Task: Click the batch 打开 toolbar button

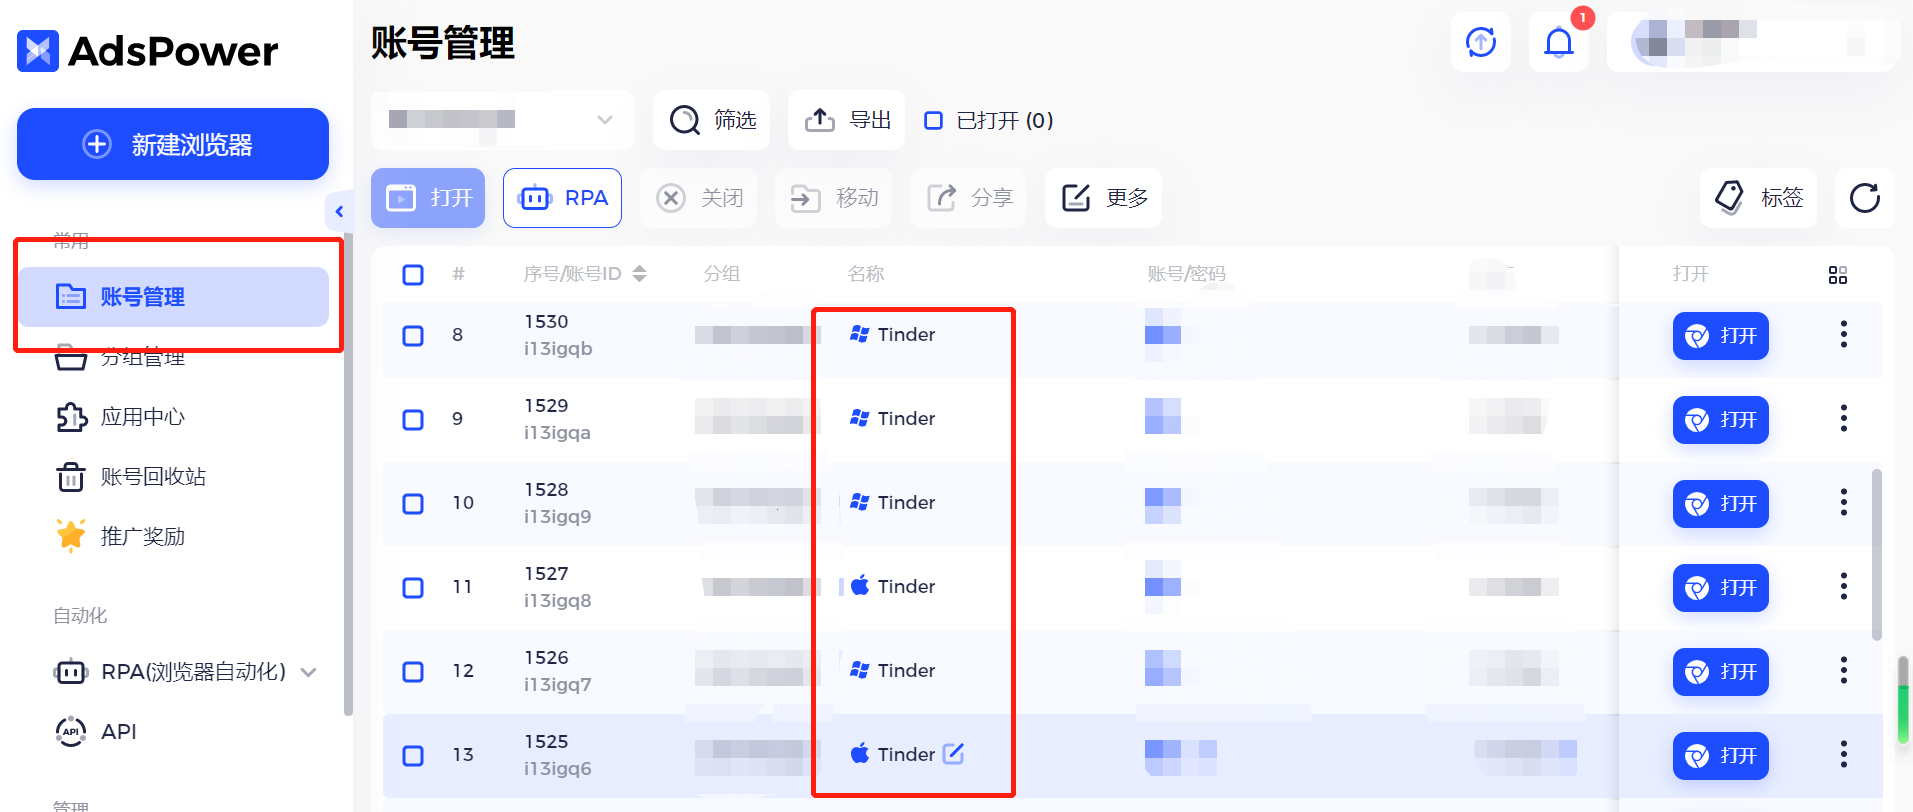Action: click(428, 198)
